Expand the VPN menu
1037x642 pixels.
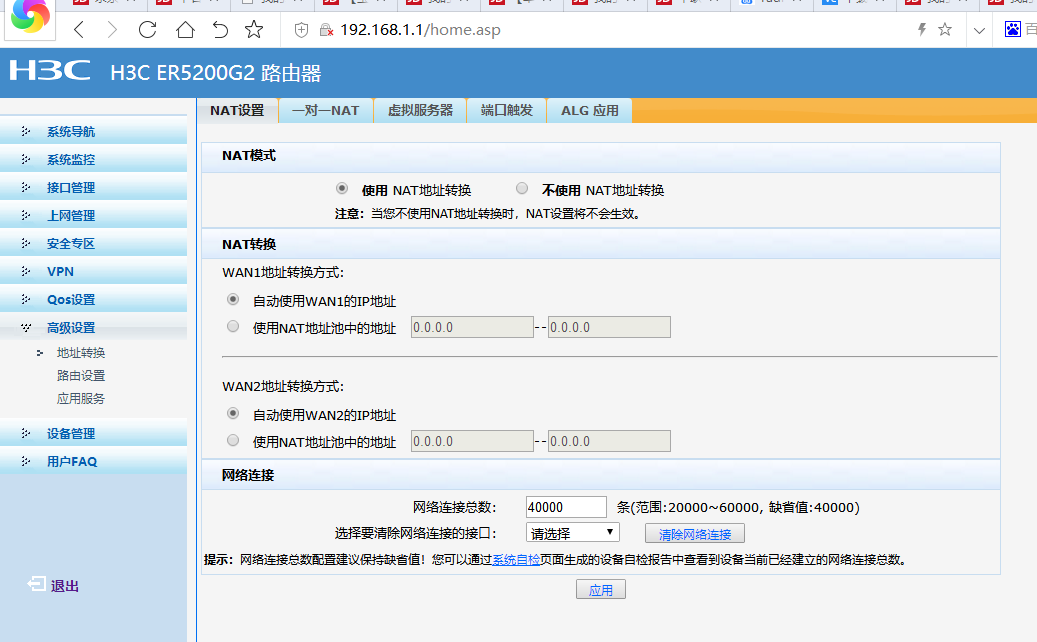coord(93,271)
